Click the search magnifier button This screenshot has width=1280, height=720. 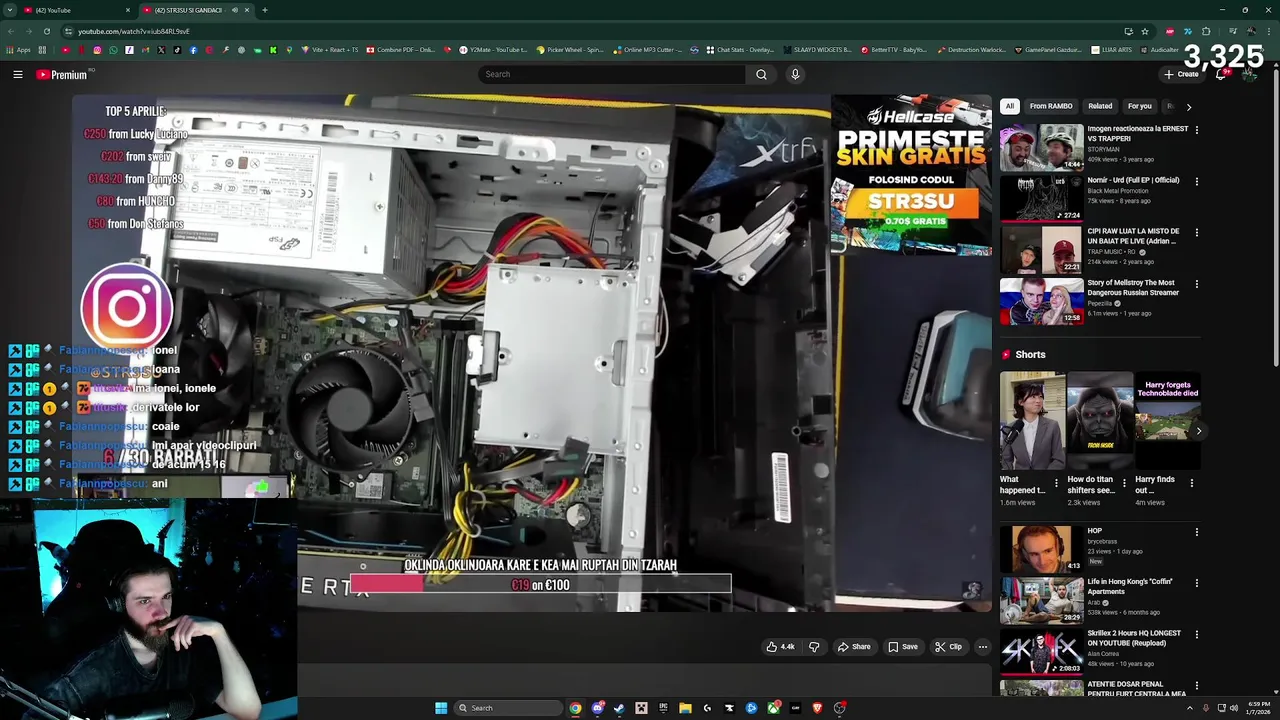(x=761, y=74)
